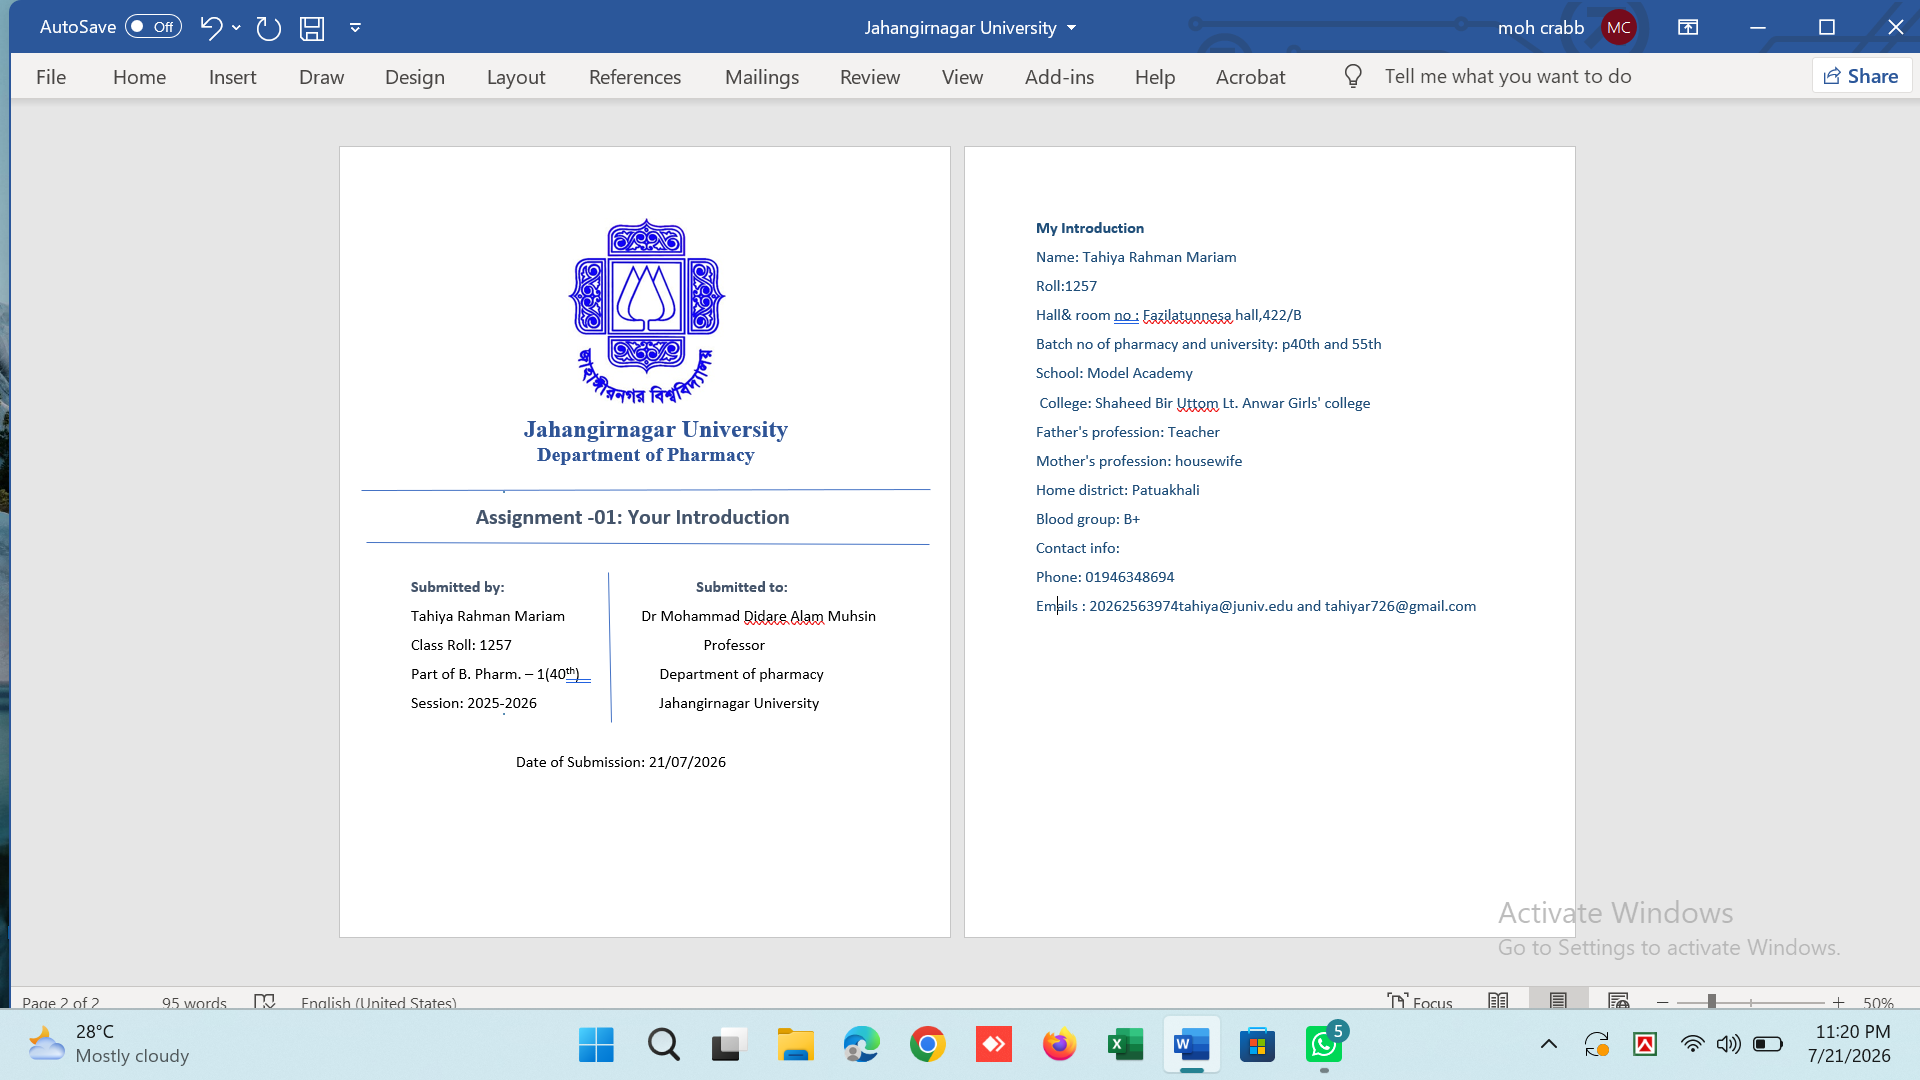Open the File tab

(51, 77)
